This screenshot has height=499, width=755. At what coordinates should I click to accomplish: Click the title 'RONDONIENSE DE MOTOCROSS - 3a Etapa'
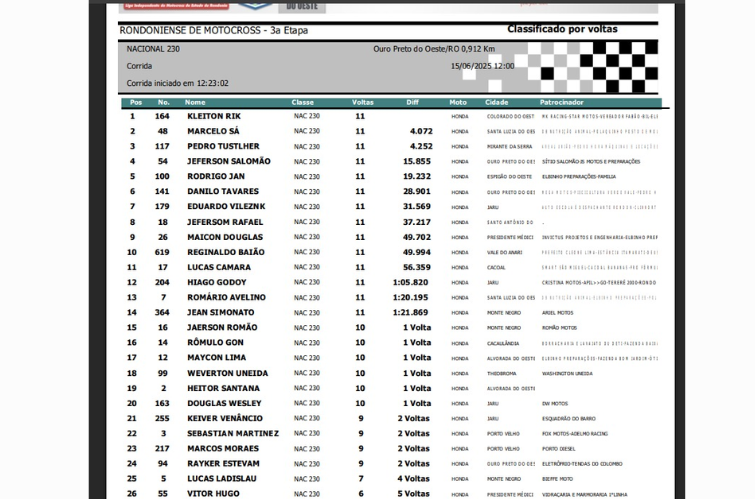pos(213,31)
